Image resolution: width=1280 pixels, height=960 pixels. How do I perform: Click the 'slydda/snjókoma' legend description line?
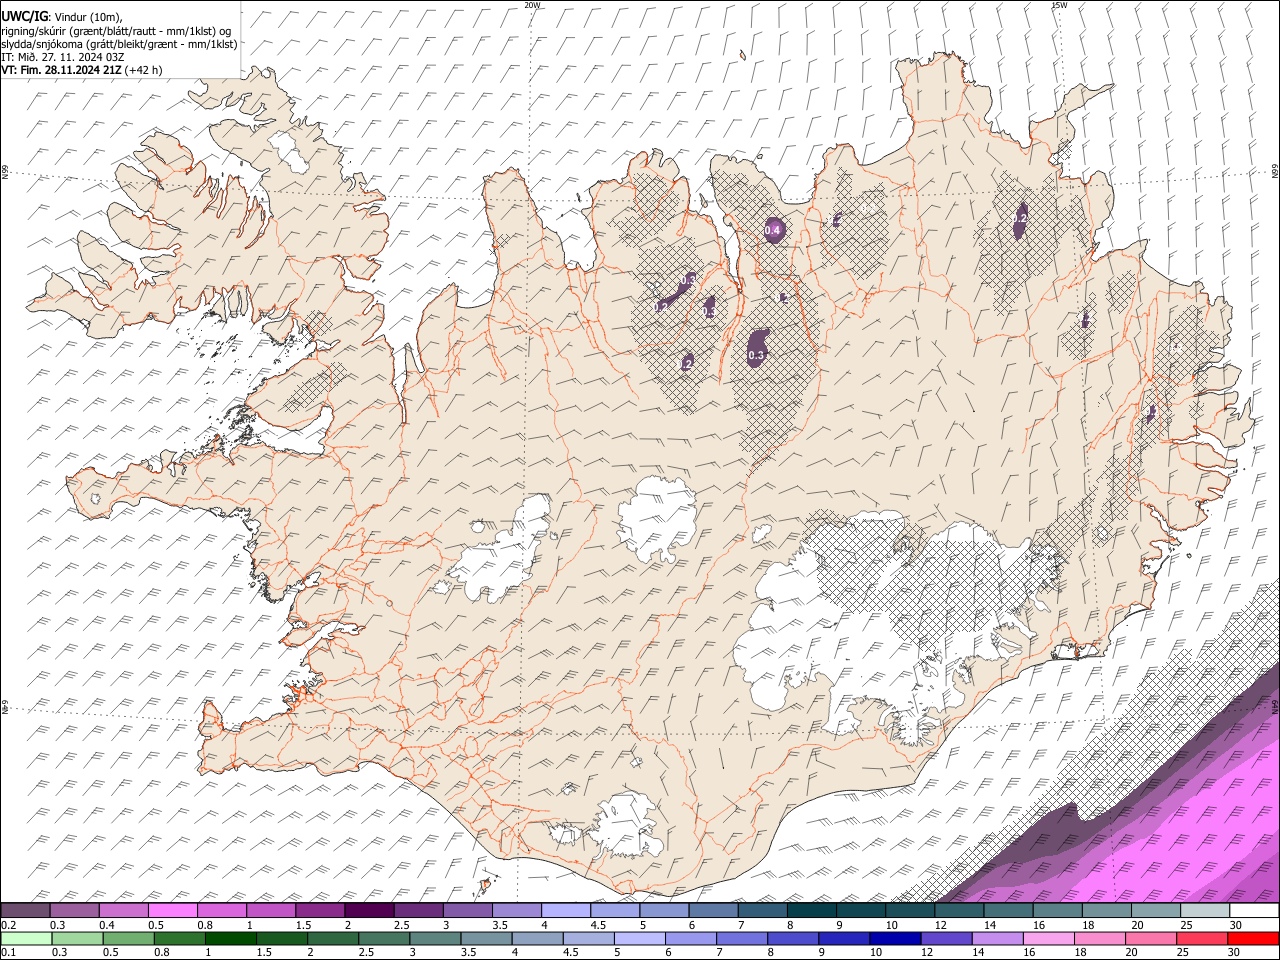(x=119, y=44)
